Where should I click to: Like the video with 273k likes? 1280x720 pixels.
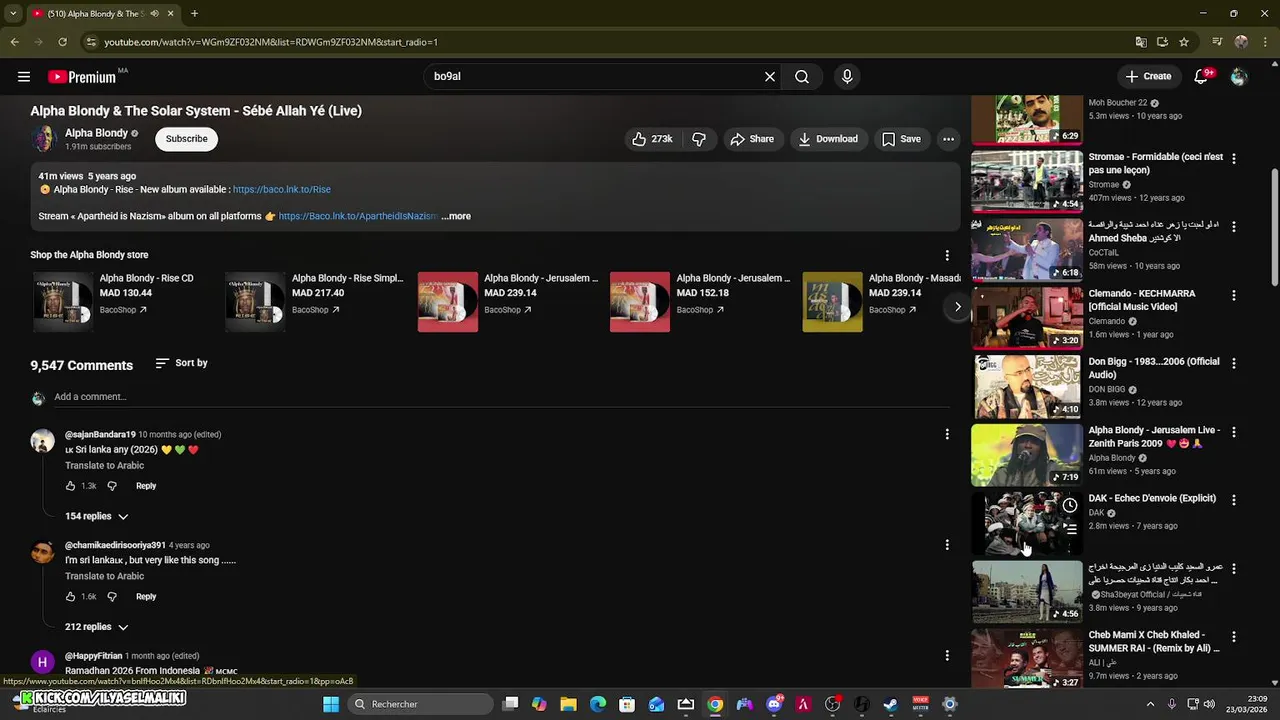coord(652,139)
